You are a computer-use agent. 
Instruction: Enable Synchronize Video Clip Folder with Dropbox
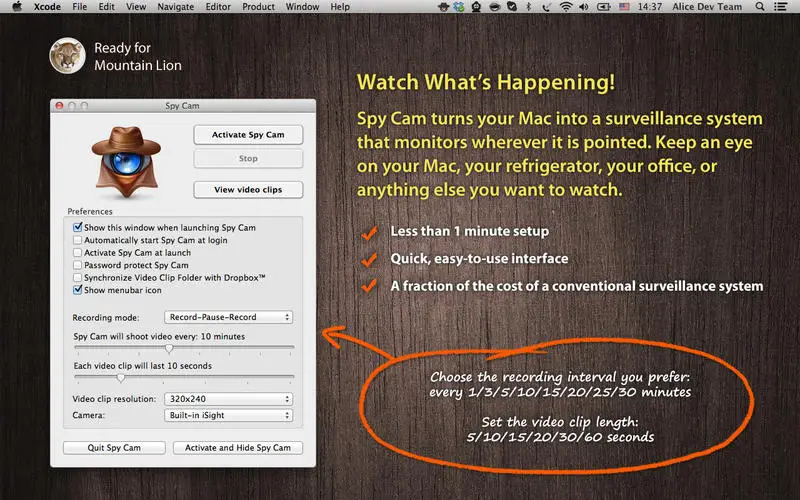pos(78,277)
